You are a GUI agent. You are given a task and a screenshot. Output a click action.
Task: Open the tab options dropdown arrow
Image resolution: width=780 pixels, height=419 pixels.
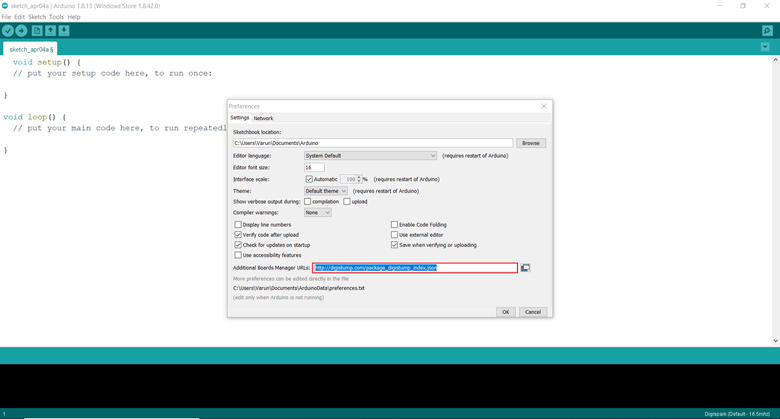765,47
